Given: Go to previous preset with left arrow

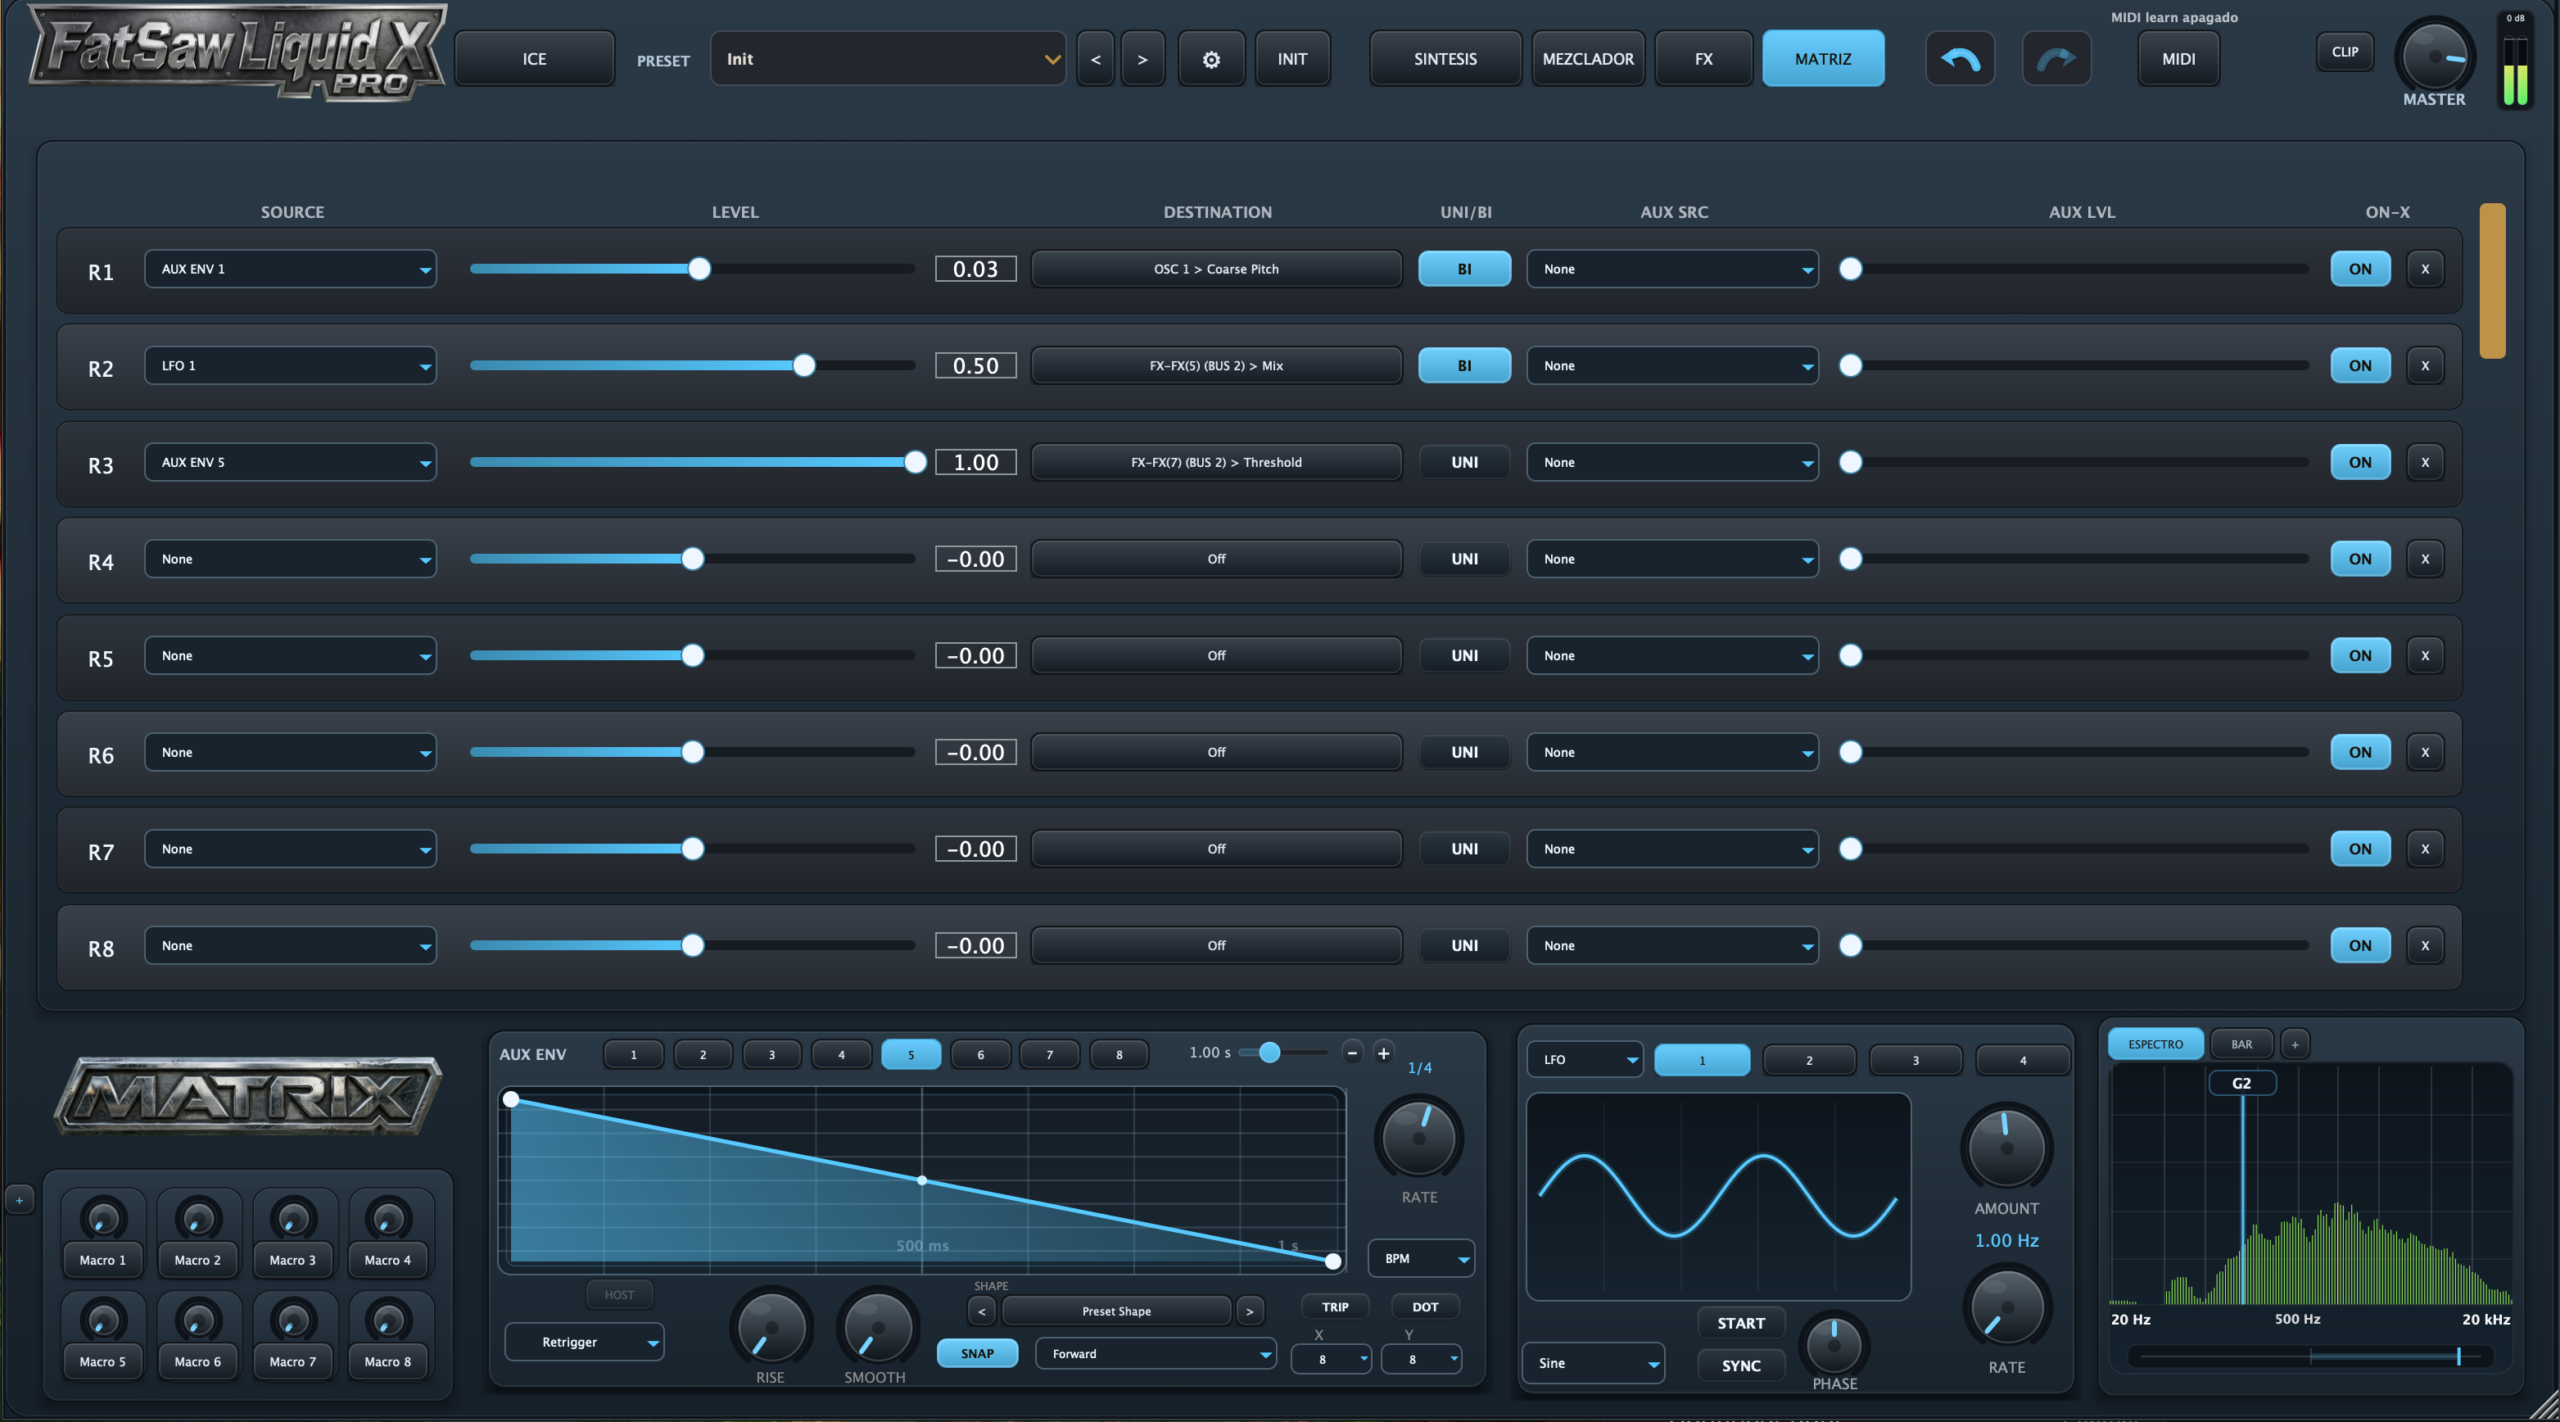Looking at the screenshot, I should [x=1096, y=59].
